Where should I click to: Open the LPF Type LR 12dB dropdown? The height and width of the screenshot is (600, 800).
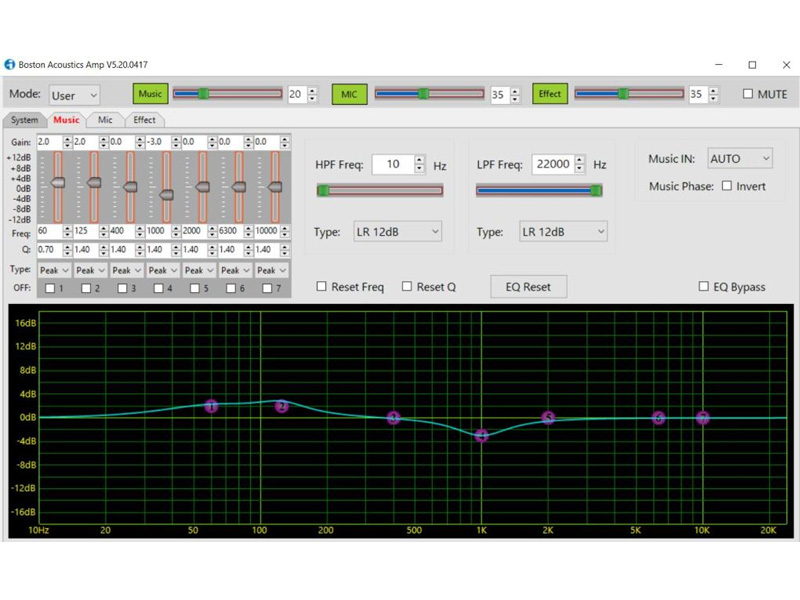click(563, 232)
